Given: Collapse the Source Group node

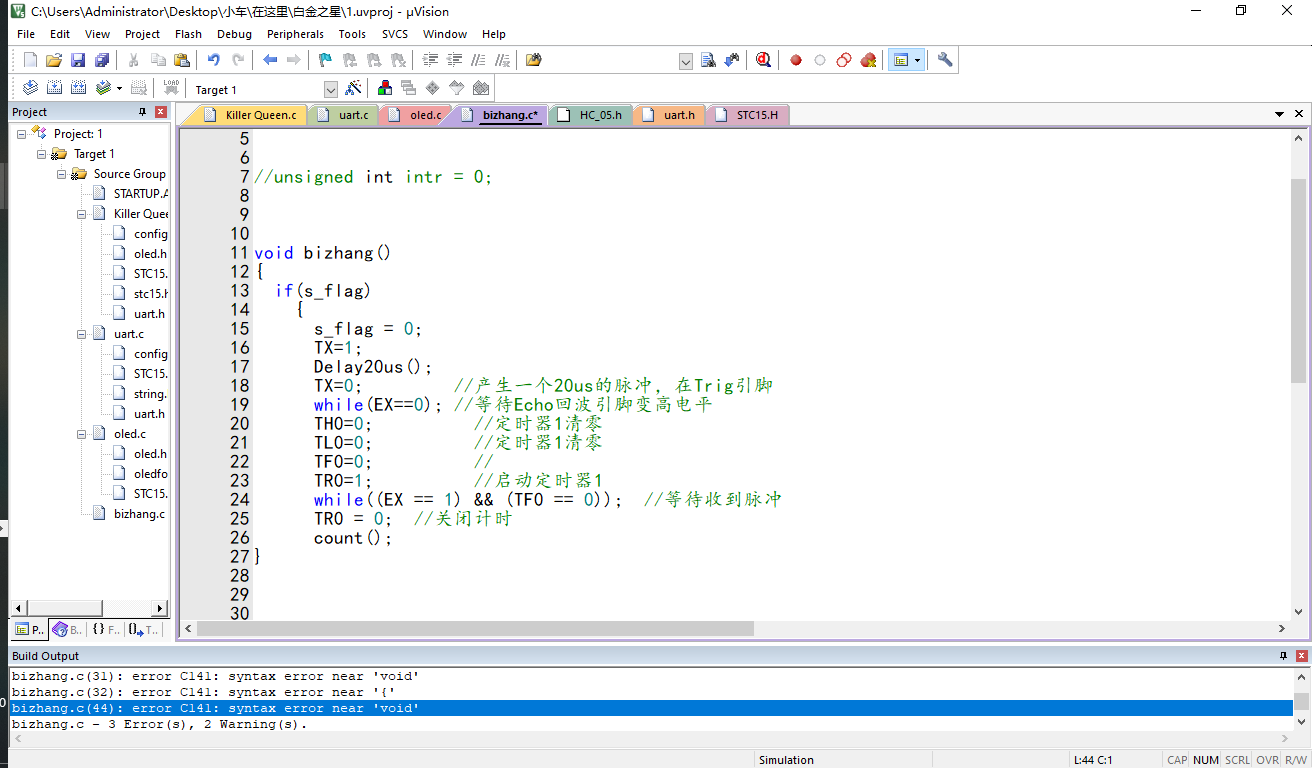Looking at the screenshot, I should (x=61, y=173).
